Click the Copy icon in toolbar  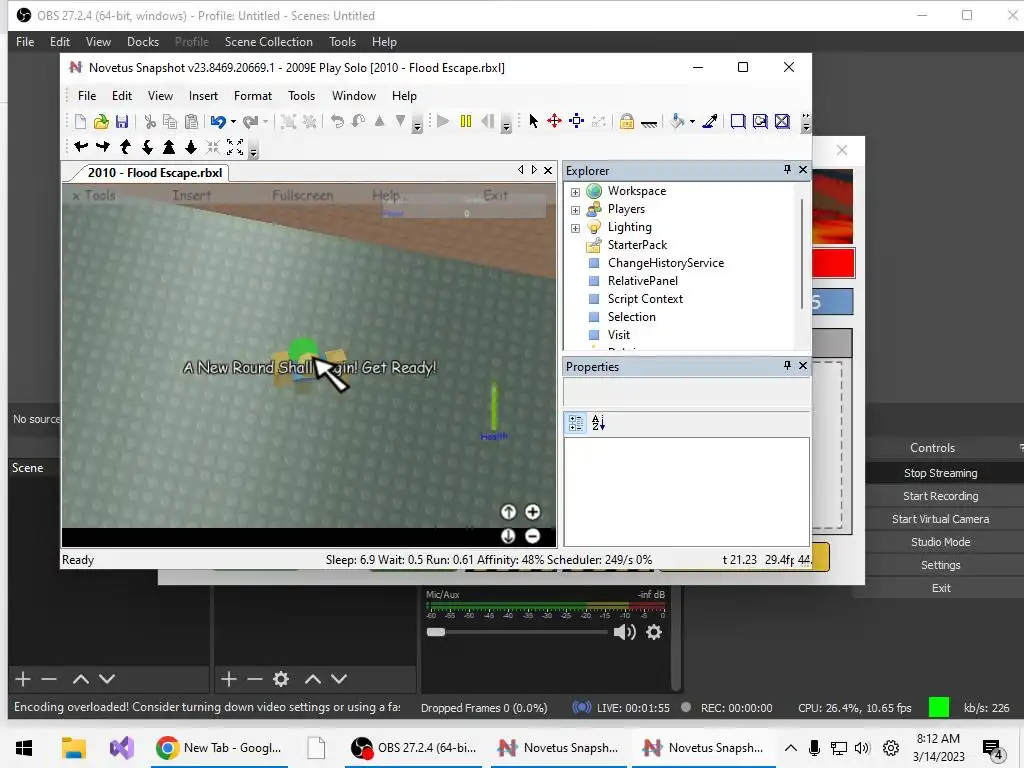170,121
